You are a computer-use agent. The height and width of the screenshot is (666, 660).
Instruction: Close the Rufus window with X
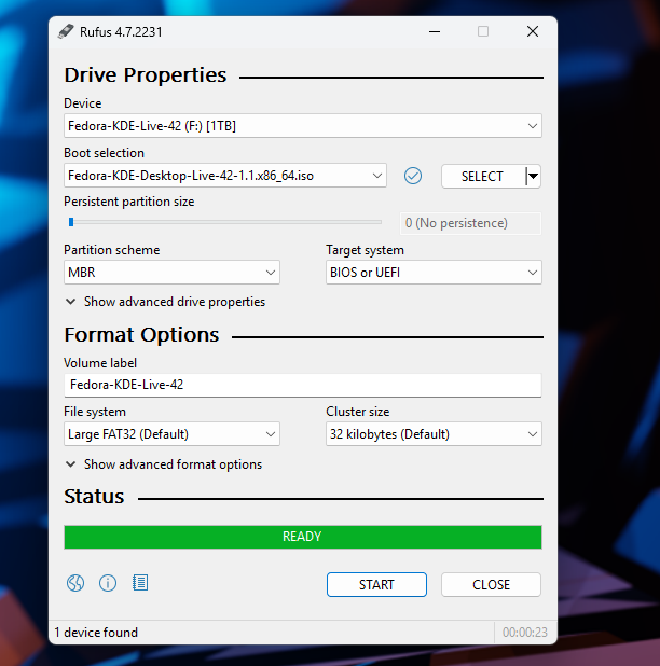pos(532,31)
